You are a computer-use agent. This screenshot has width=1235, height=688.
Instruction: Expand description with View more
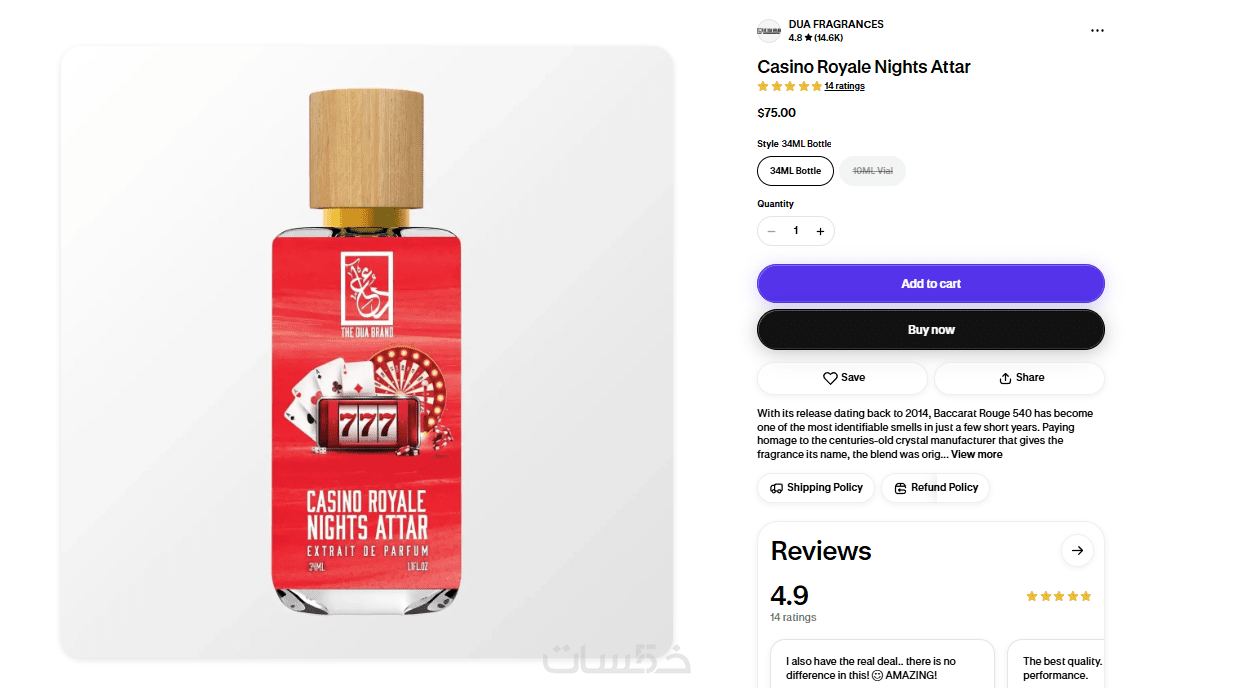pyautogui.click(x=976, y=454)
